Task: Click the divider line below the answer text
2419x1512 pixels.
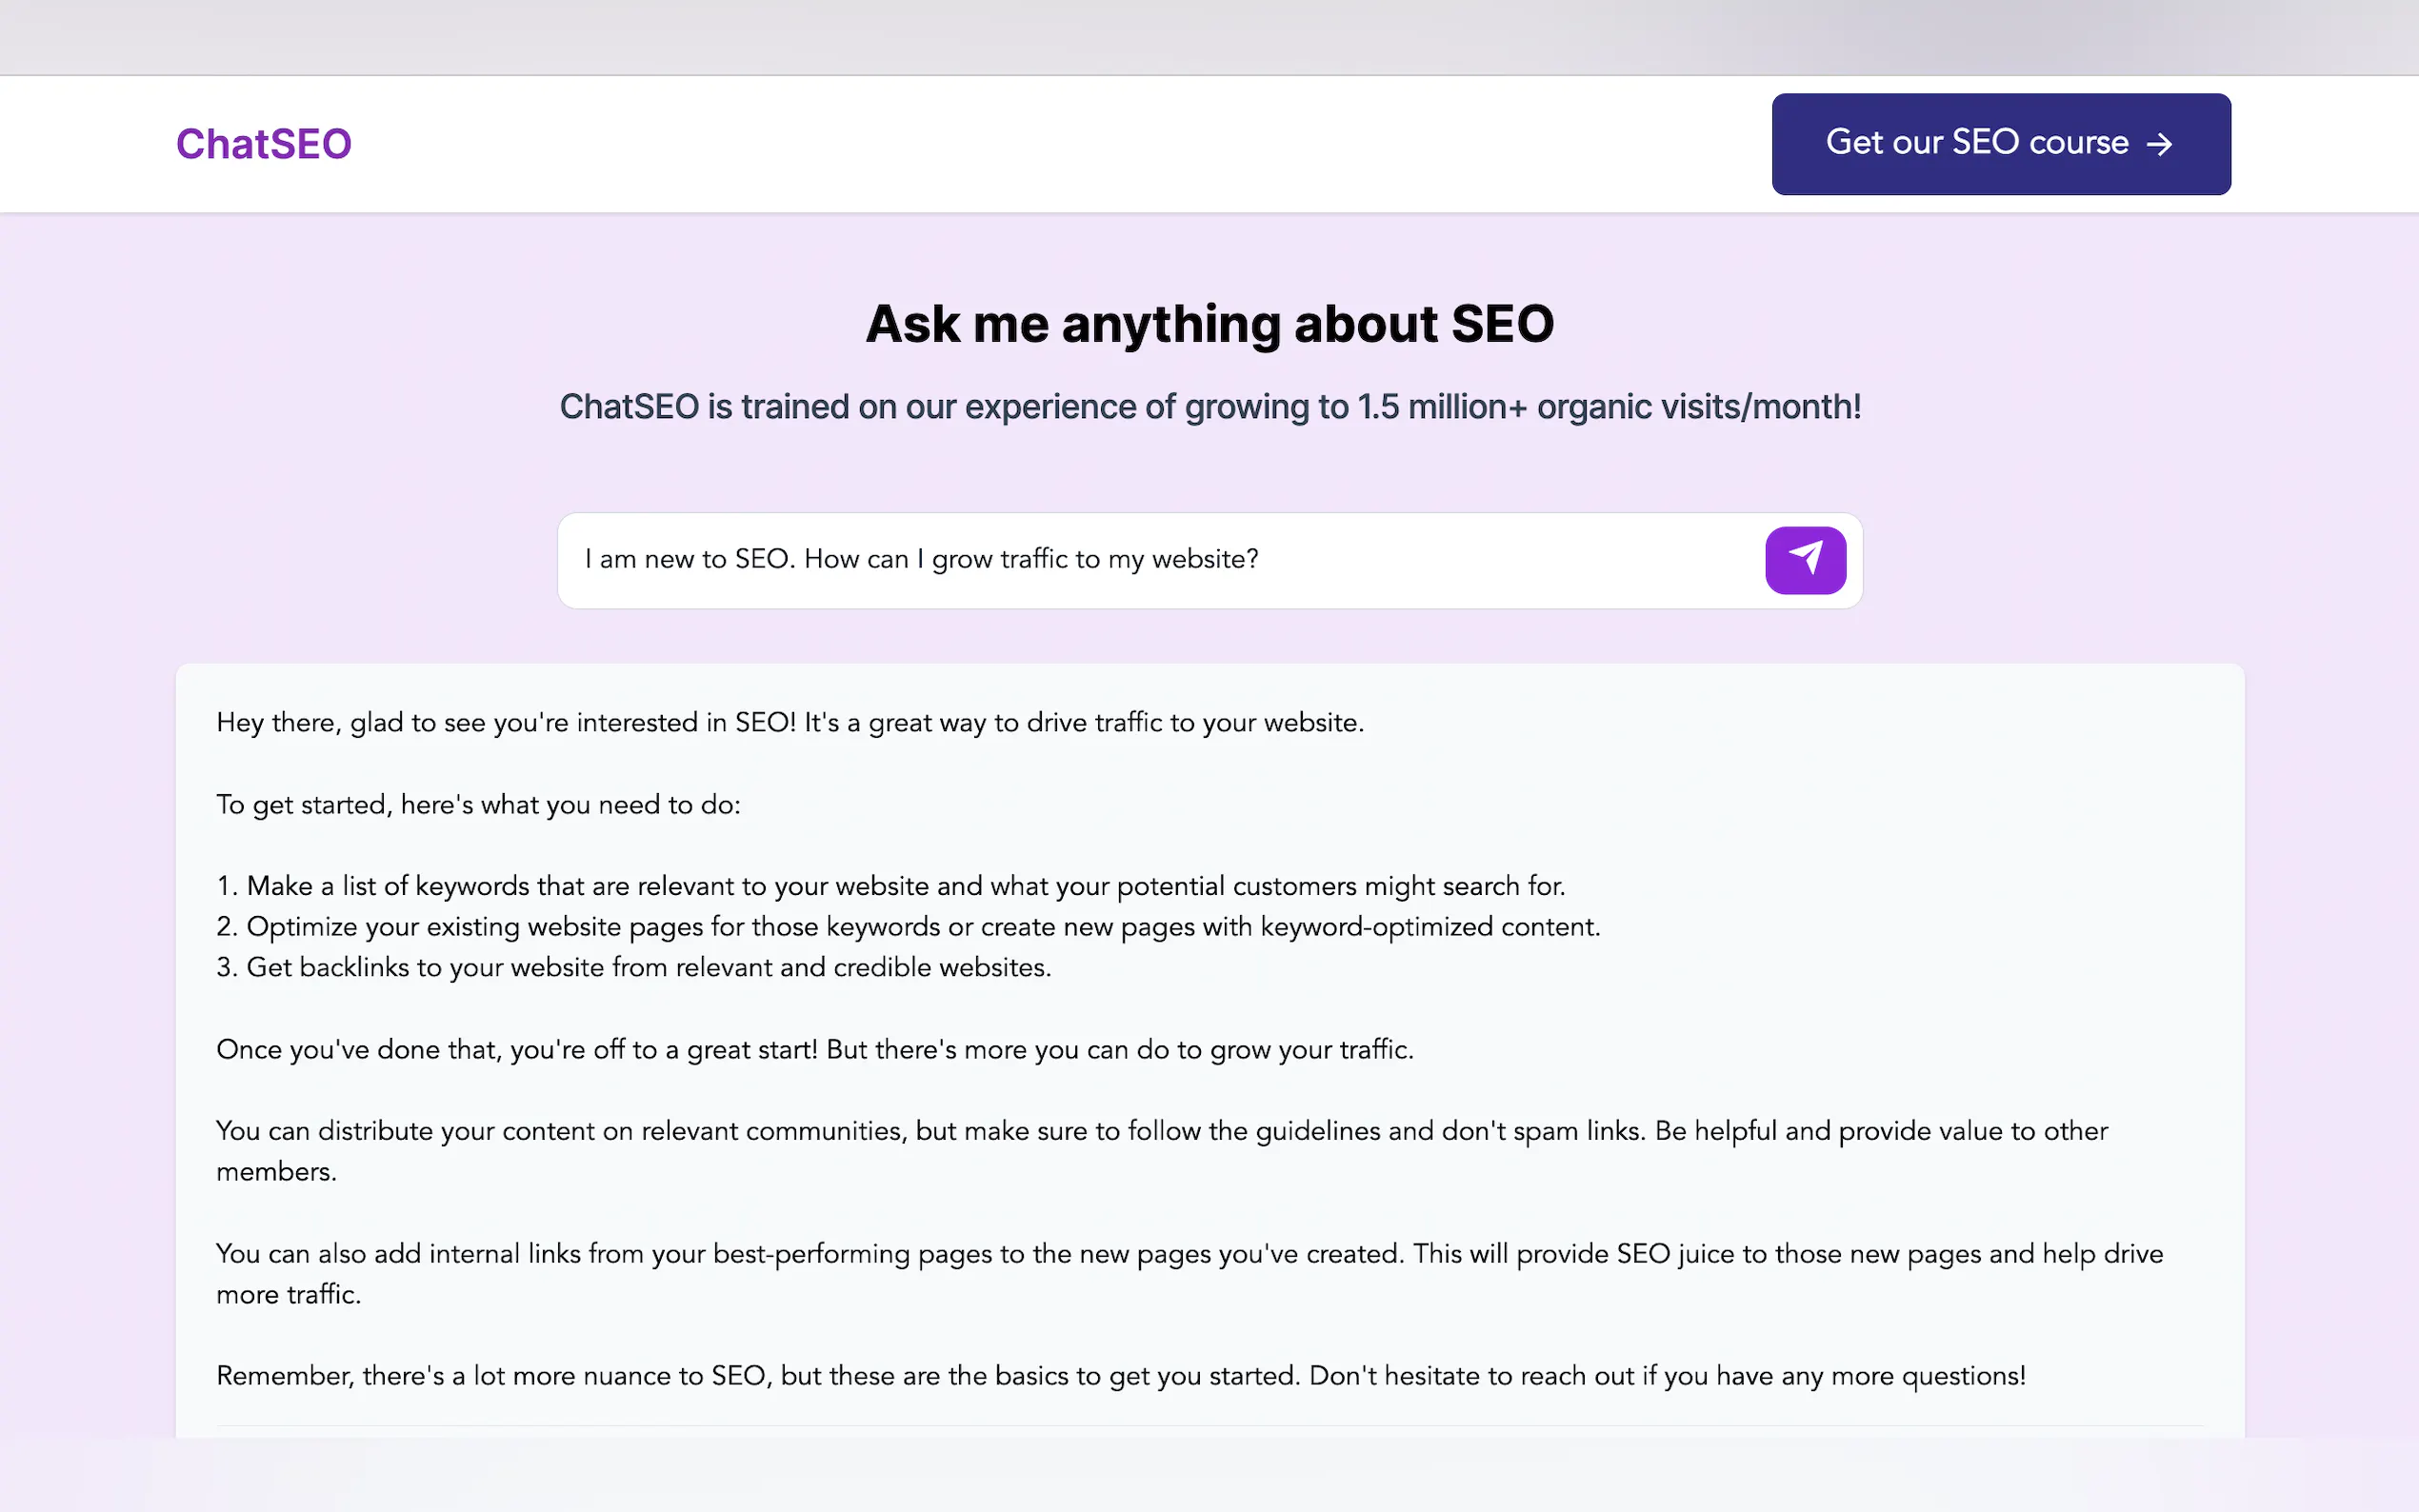Action: tap(1209, 1426)
